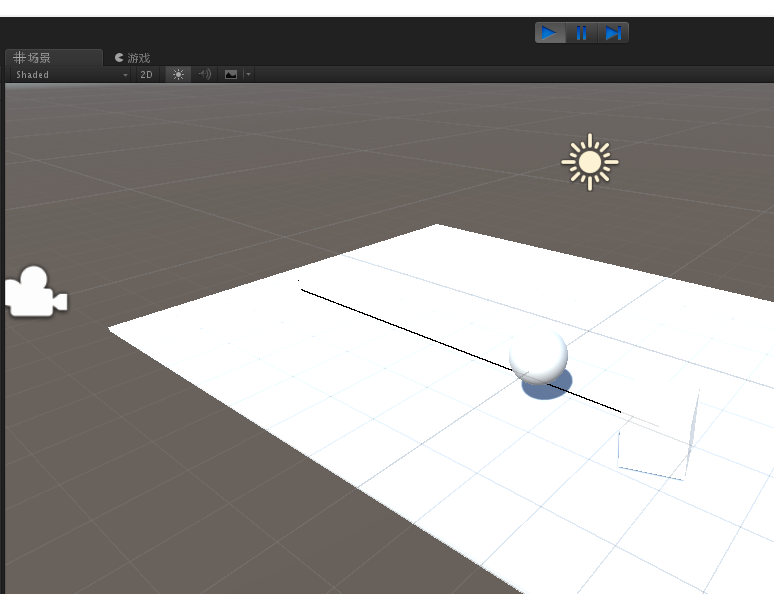Toggle scene effects image icon
Screen dimensions: 774x594
click(x=231, y=75)
